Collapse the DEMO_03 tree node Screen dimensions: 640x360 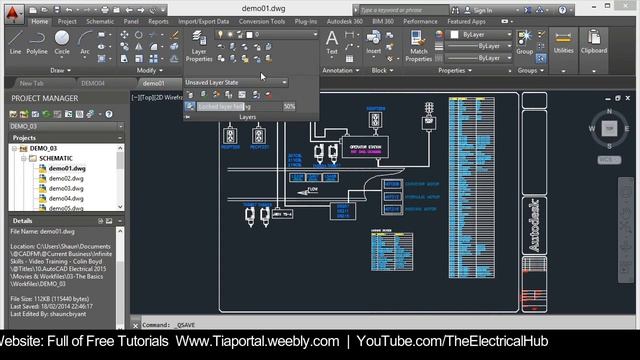[x=15, y=149]
